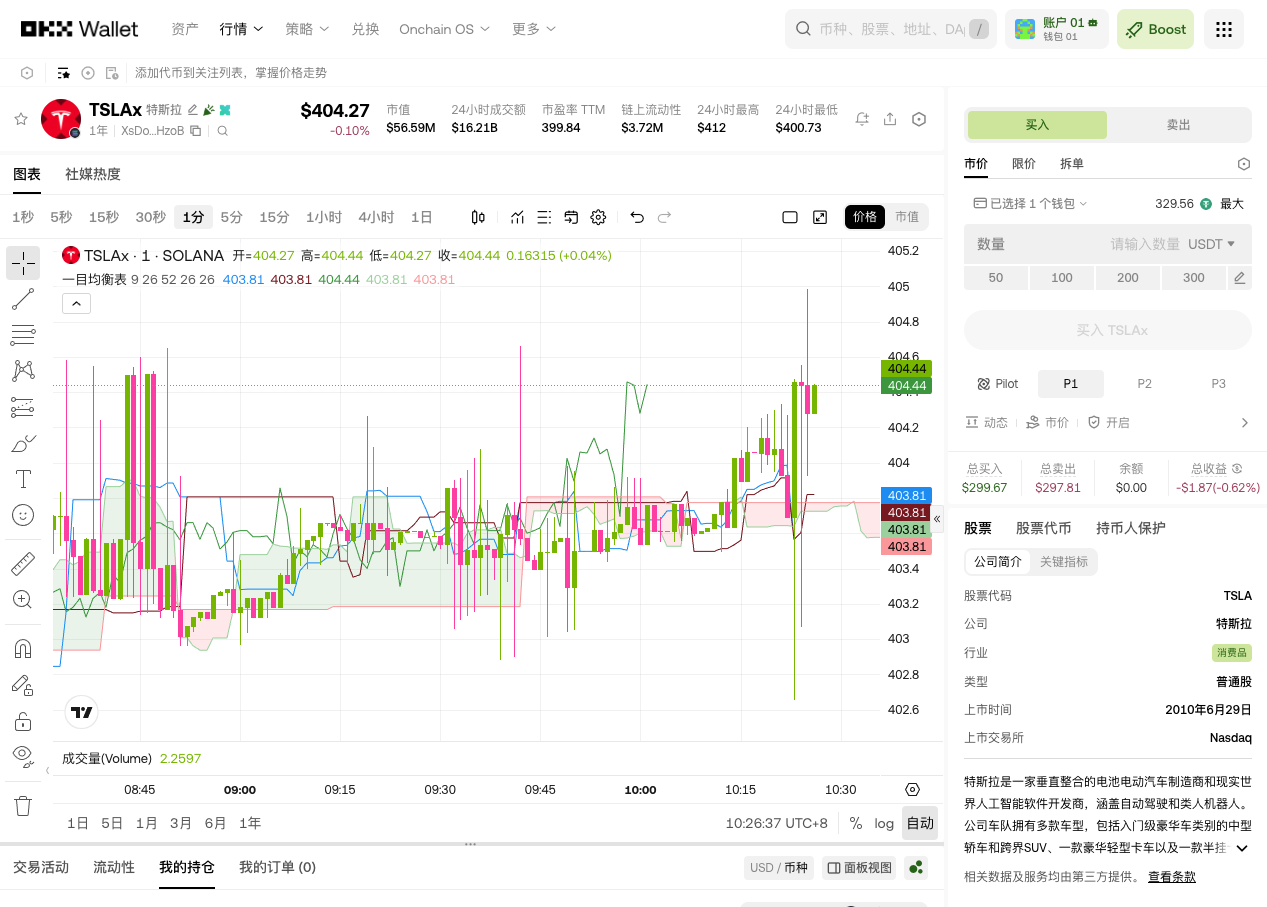Image resolution: width=1267 pixels, height=907 pixels.
Task: Expand the Pilot settings chevron
Action: click(1245, 423)
